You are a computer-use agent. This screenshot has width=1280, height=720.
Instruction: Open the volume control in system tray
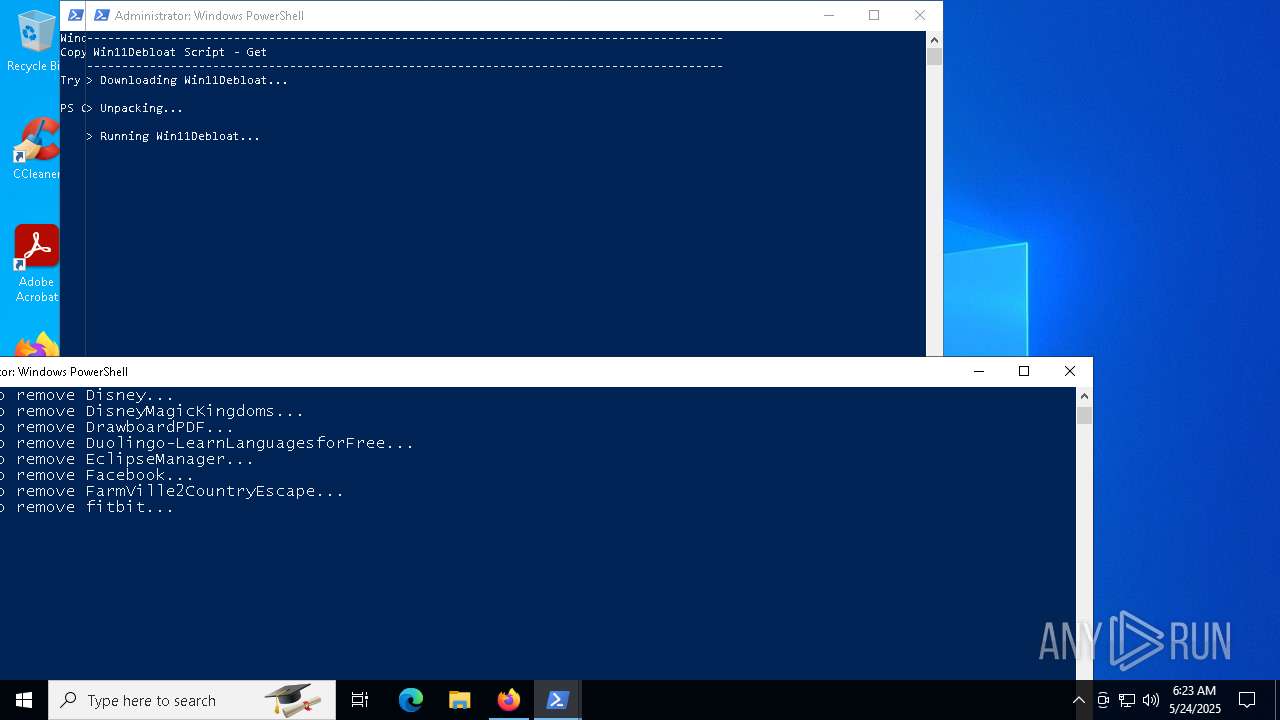tap(1151, 700)
